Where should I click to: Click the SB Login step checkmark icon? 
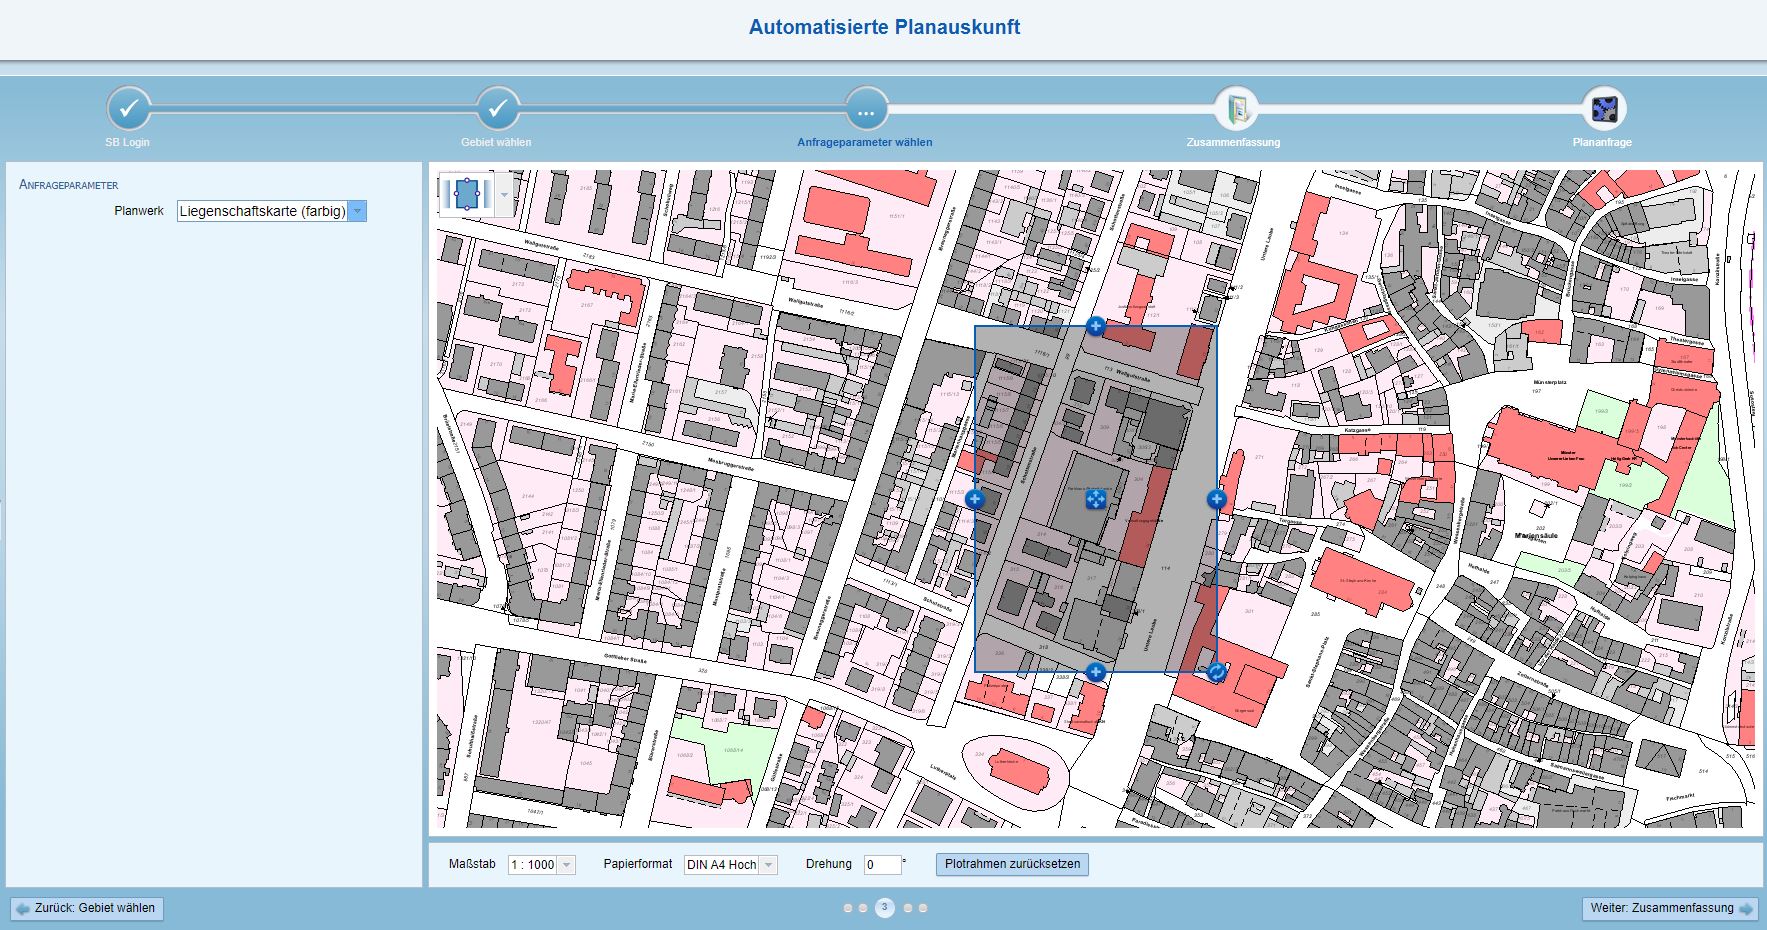coord(128,110)
